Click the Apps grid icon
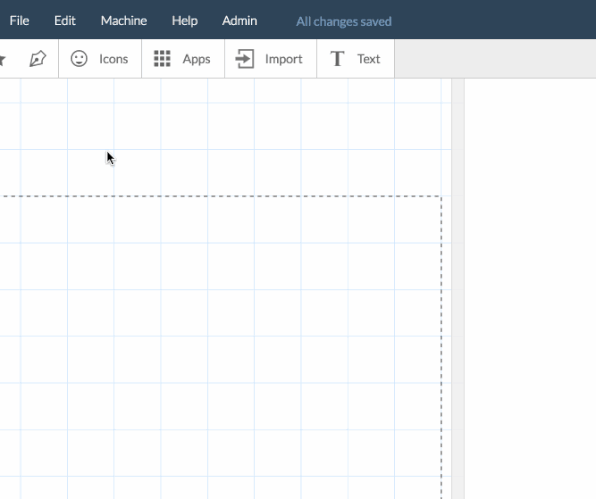Viewport: 596px width, 499px height. click(162, 59)
